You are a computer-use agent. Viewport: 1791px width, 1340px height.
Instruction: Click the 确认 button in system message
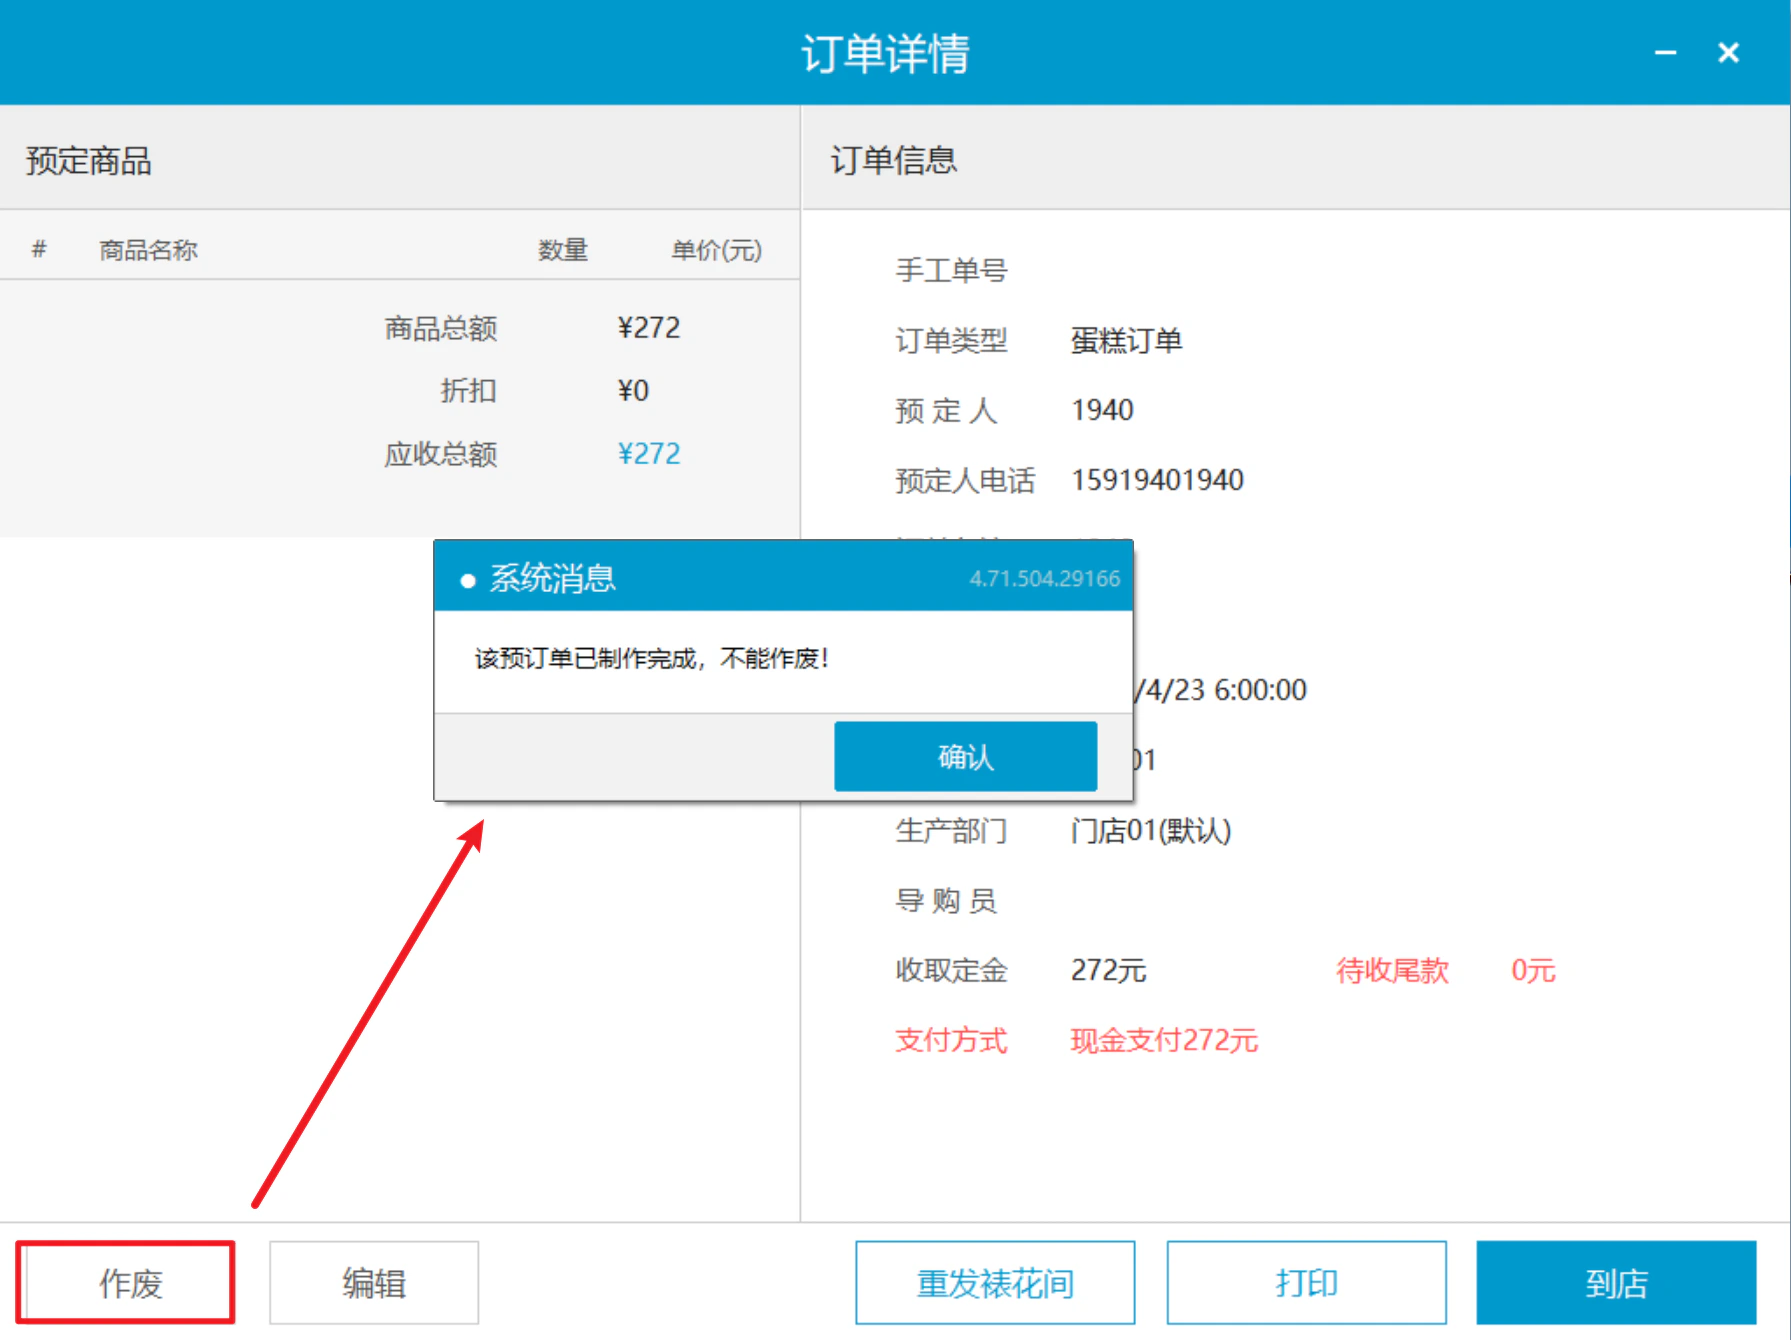click(x=965, y=756)
